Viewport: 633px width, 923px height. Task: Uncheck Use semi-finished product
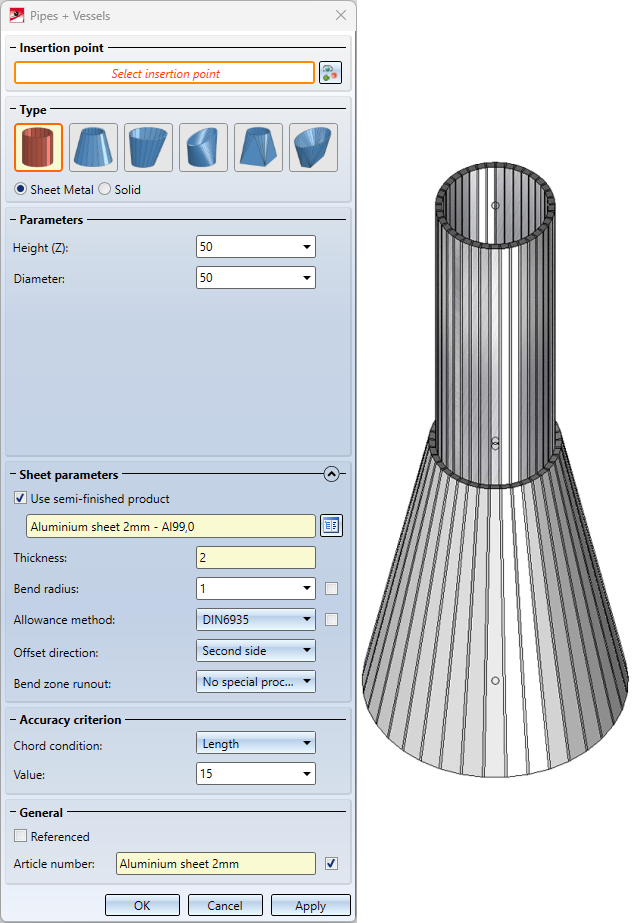click(21, 498)
